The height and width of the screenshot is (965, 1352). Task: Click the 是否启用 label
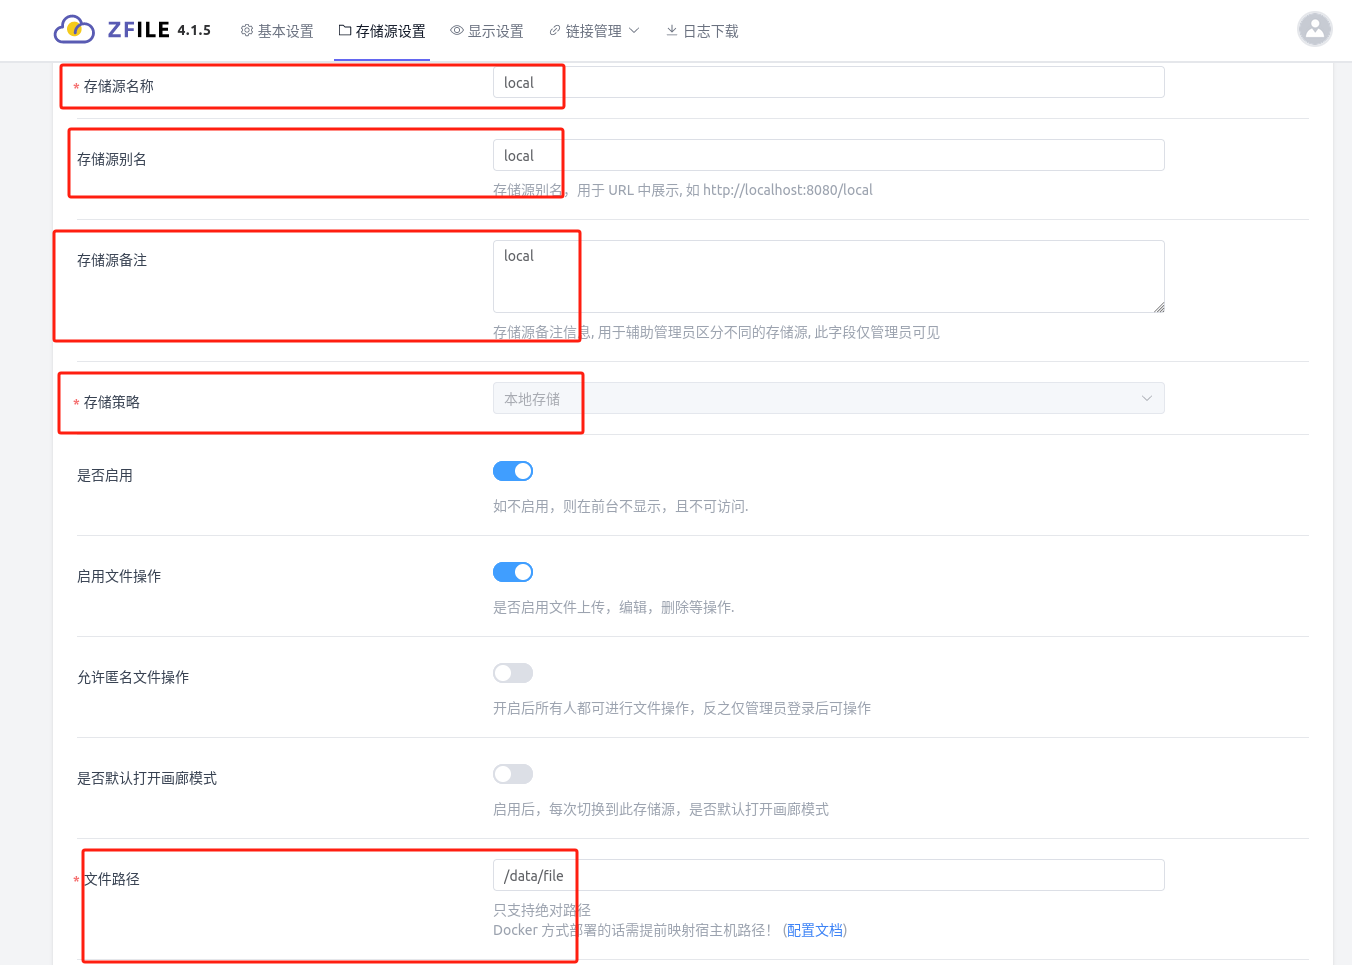105,475
